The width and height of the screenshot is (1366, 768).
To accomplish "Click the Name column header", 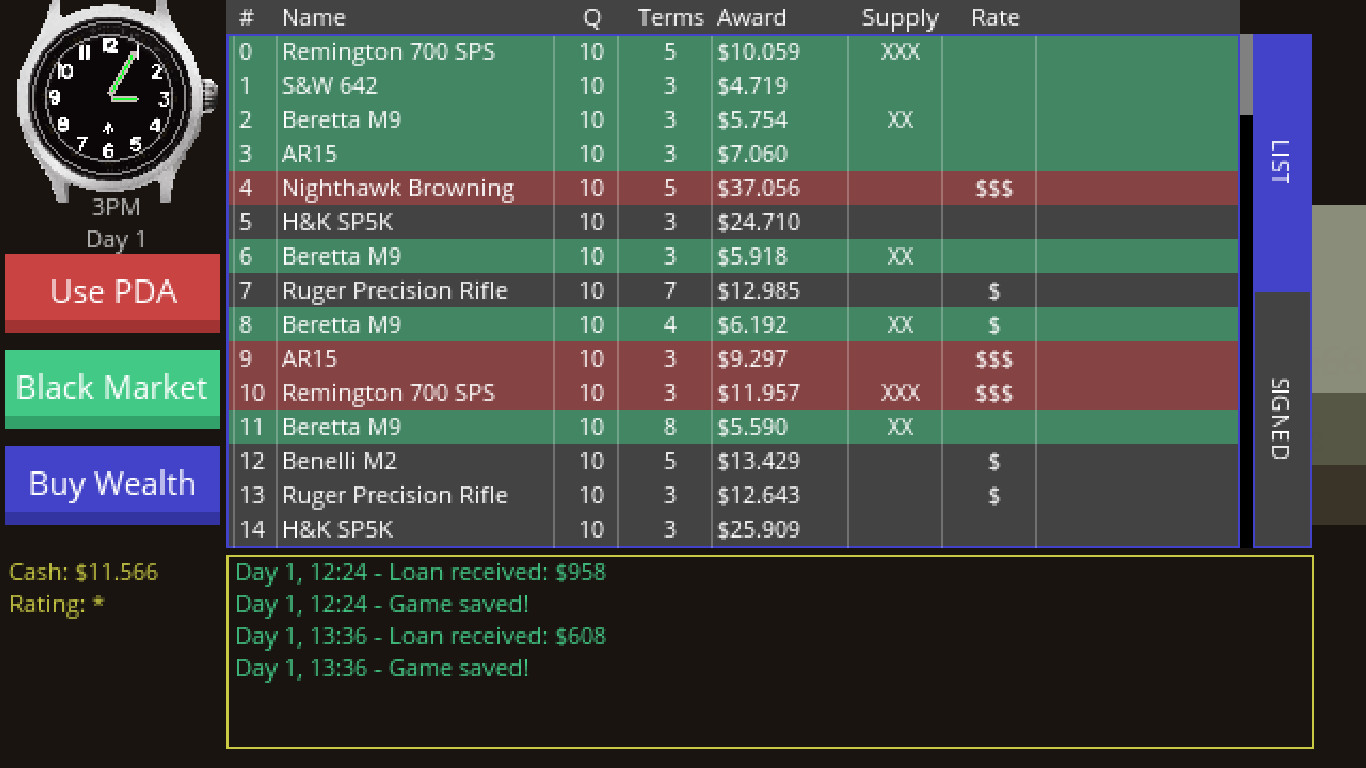I will tap(313, 17).
